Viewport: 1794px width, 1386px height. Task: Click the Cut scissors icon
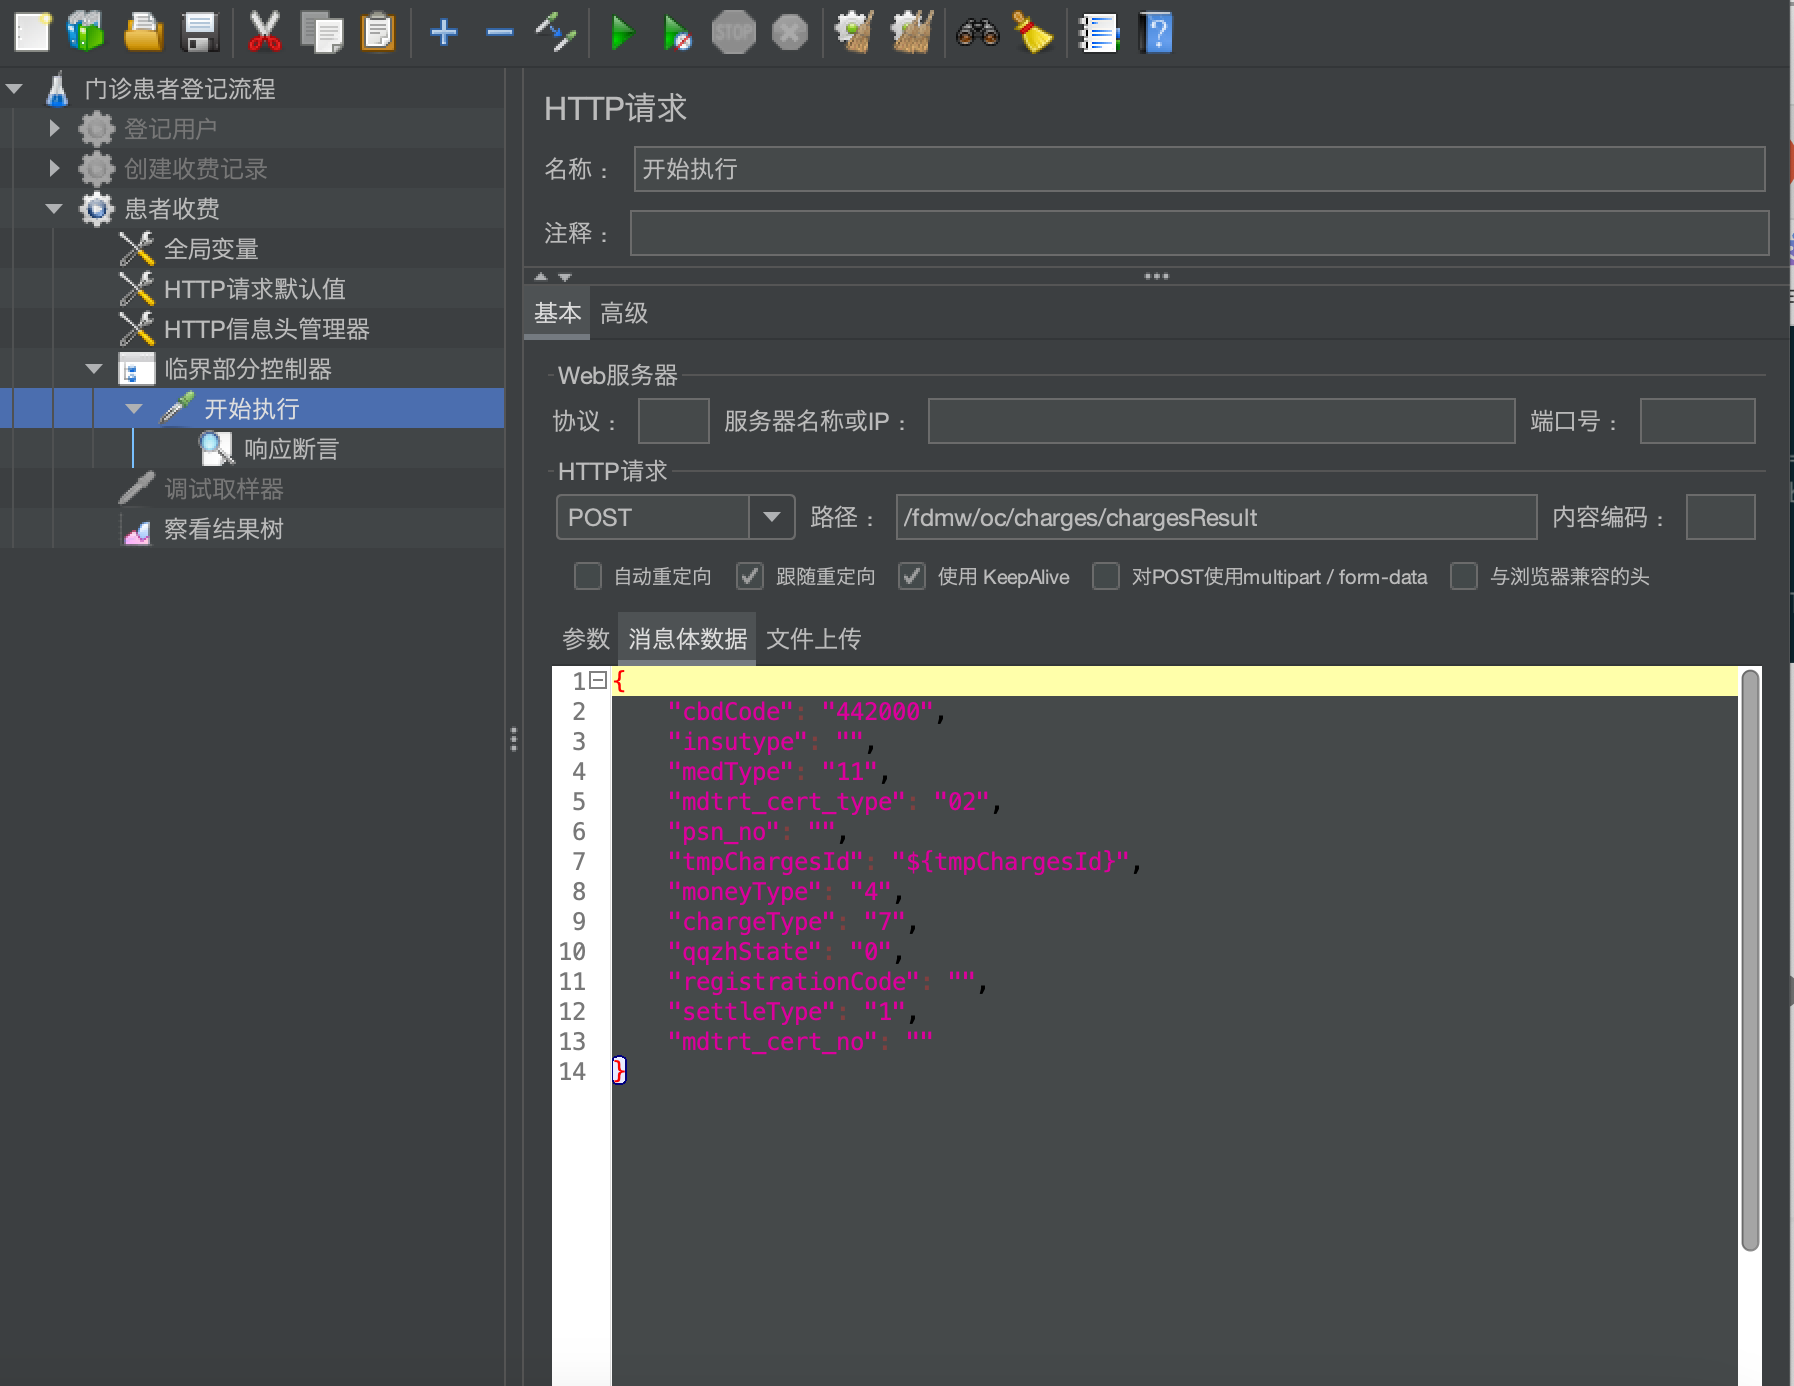(x=264, y=32)
